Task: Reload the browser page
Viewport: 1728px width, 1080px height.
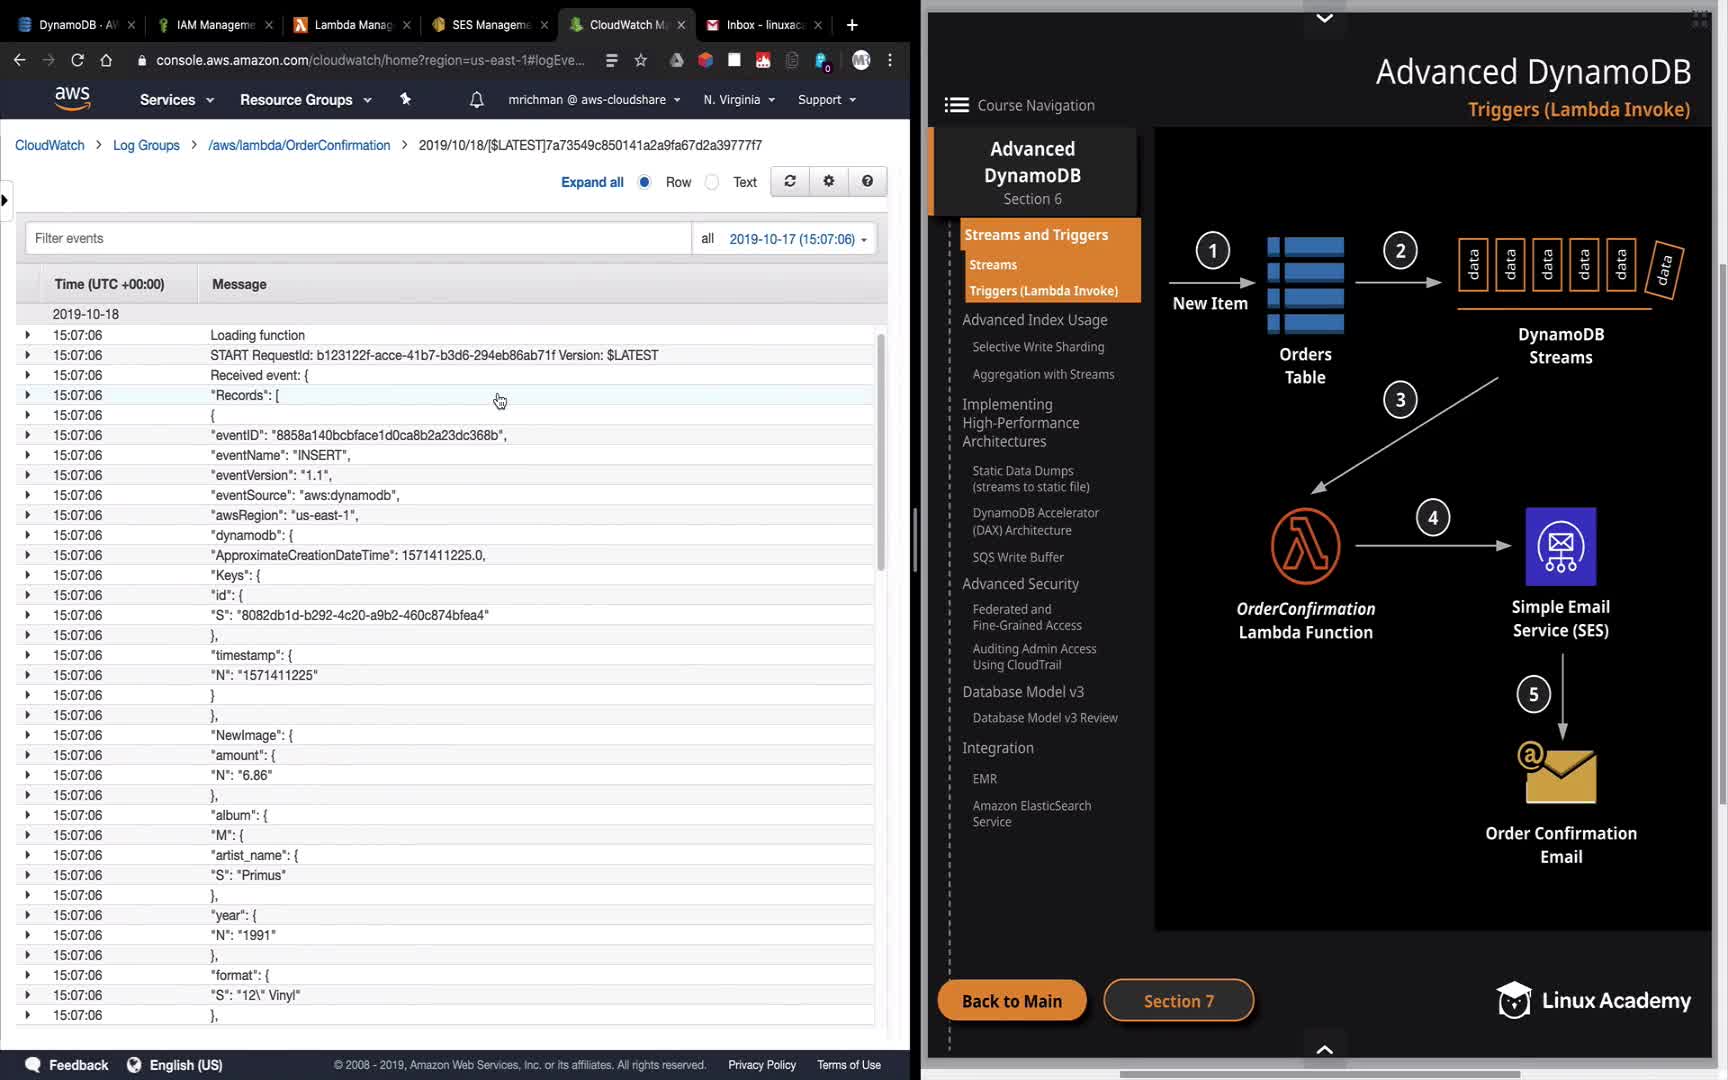Action: tap(77, 60)
